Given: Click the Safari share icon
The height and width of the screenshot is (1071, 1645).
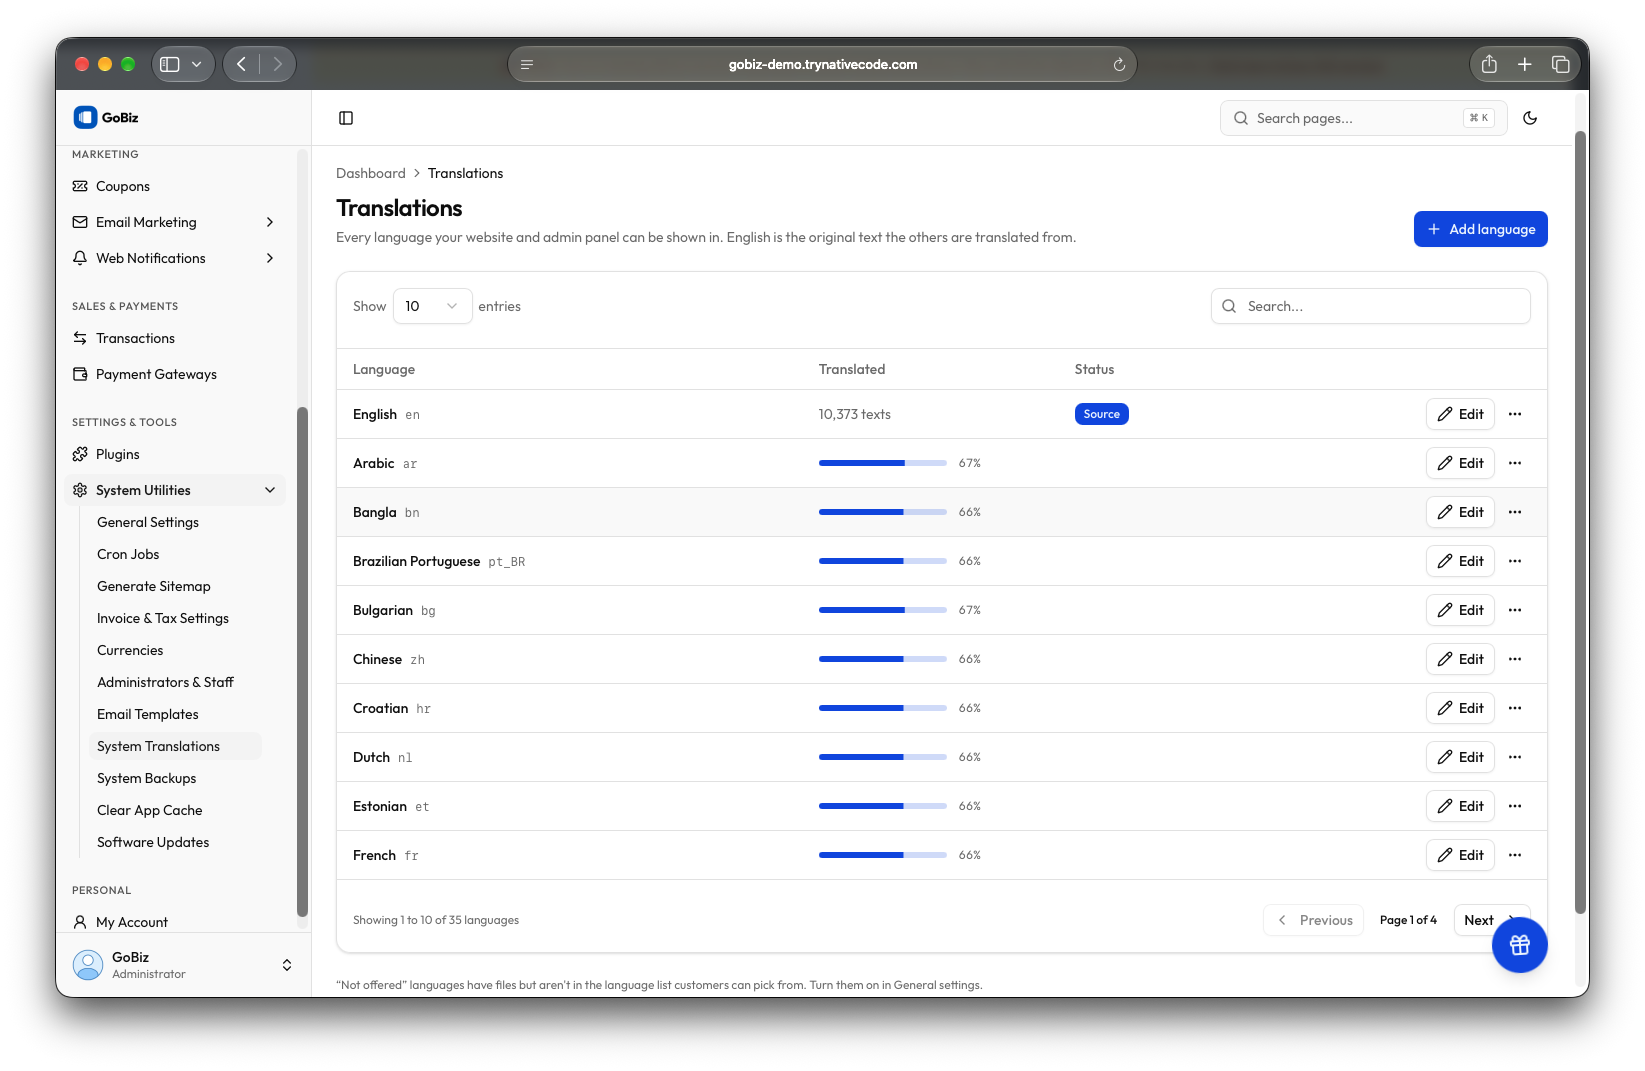Looking at the screenshot, I should click(x=1489, y=64).
